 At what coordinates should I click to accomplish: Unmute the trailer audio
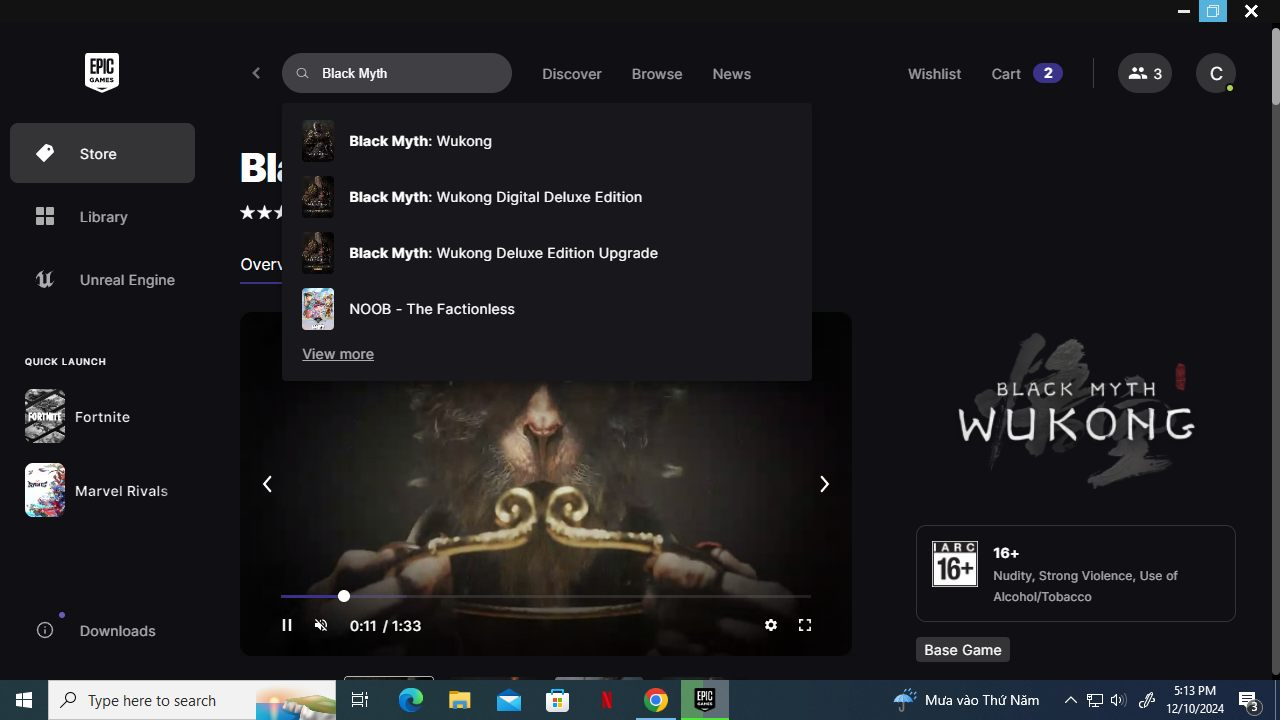(321, 625)
